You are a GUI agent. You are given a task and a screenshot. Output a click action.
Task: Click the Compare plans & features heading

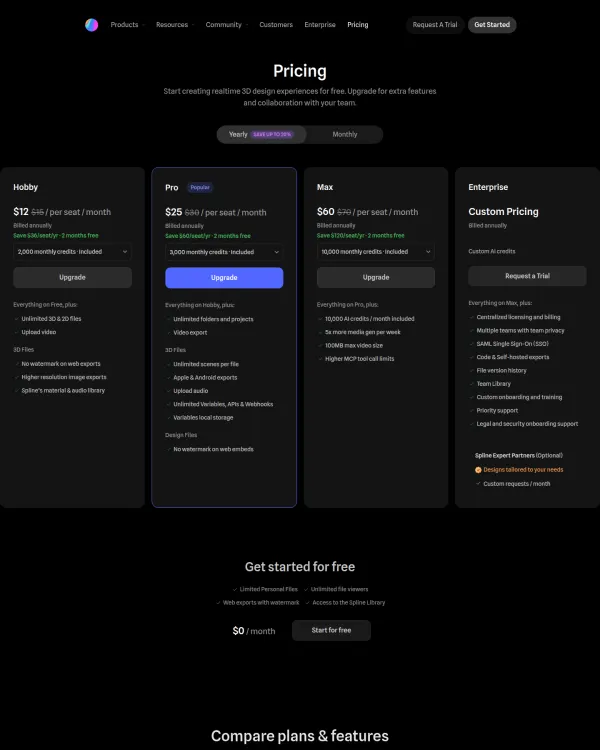(x=300, y=736)
